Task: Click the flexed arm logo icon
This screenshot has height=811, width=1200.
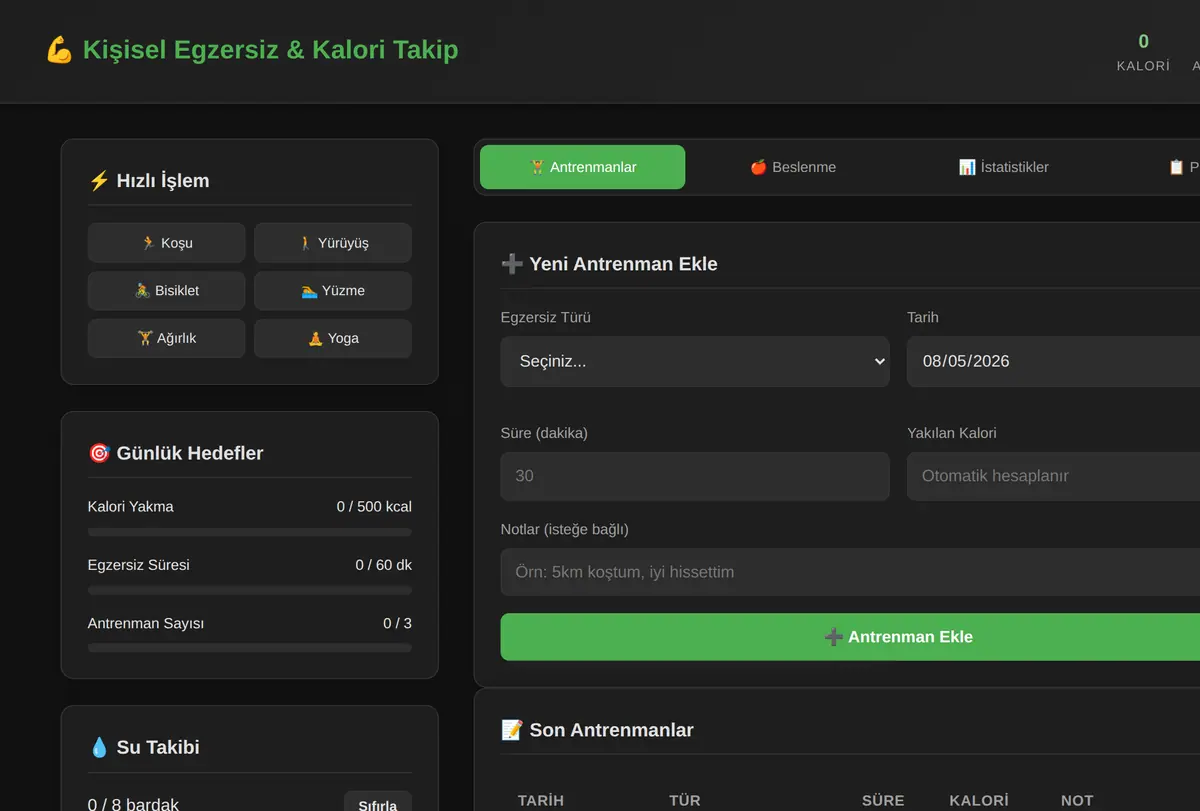Action: coord(59,50)
